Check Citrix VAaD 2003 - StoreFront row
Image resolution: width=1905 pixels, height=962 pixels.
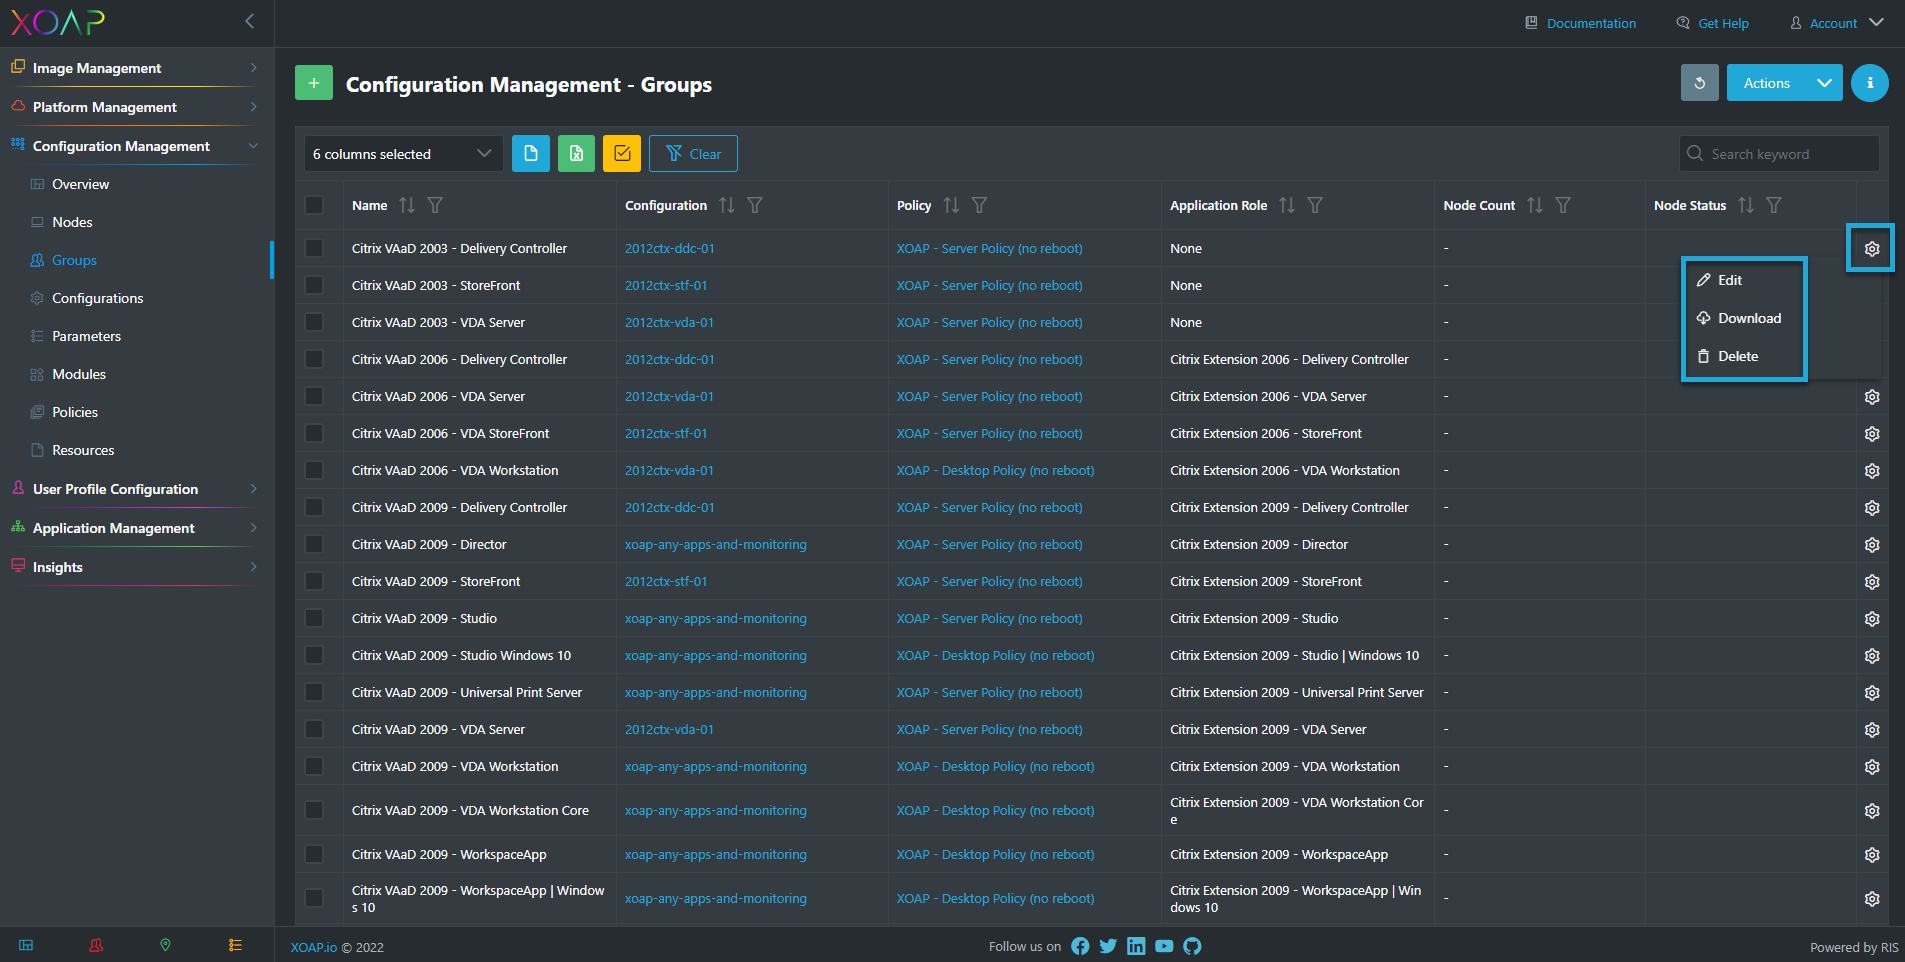pyautogui.click(x=314, y=285)
